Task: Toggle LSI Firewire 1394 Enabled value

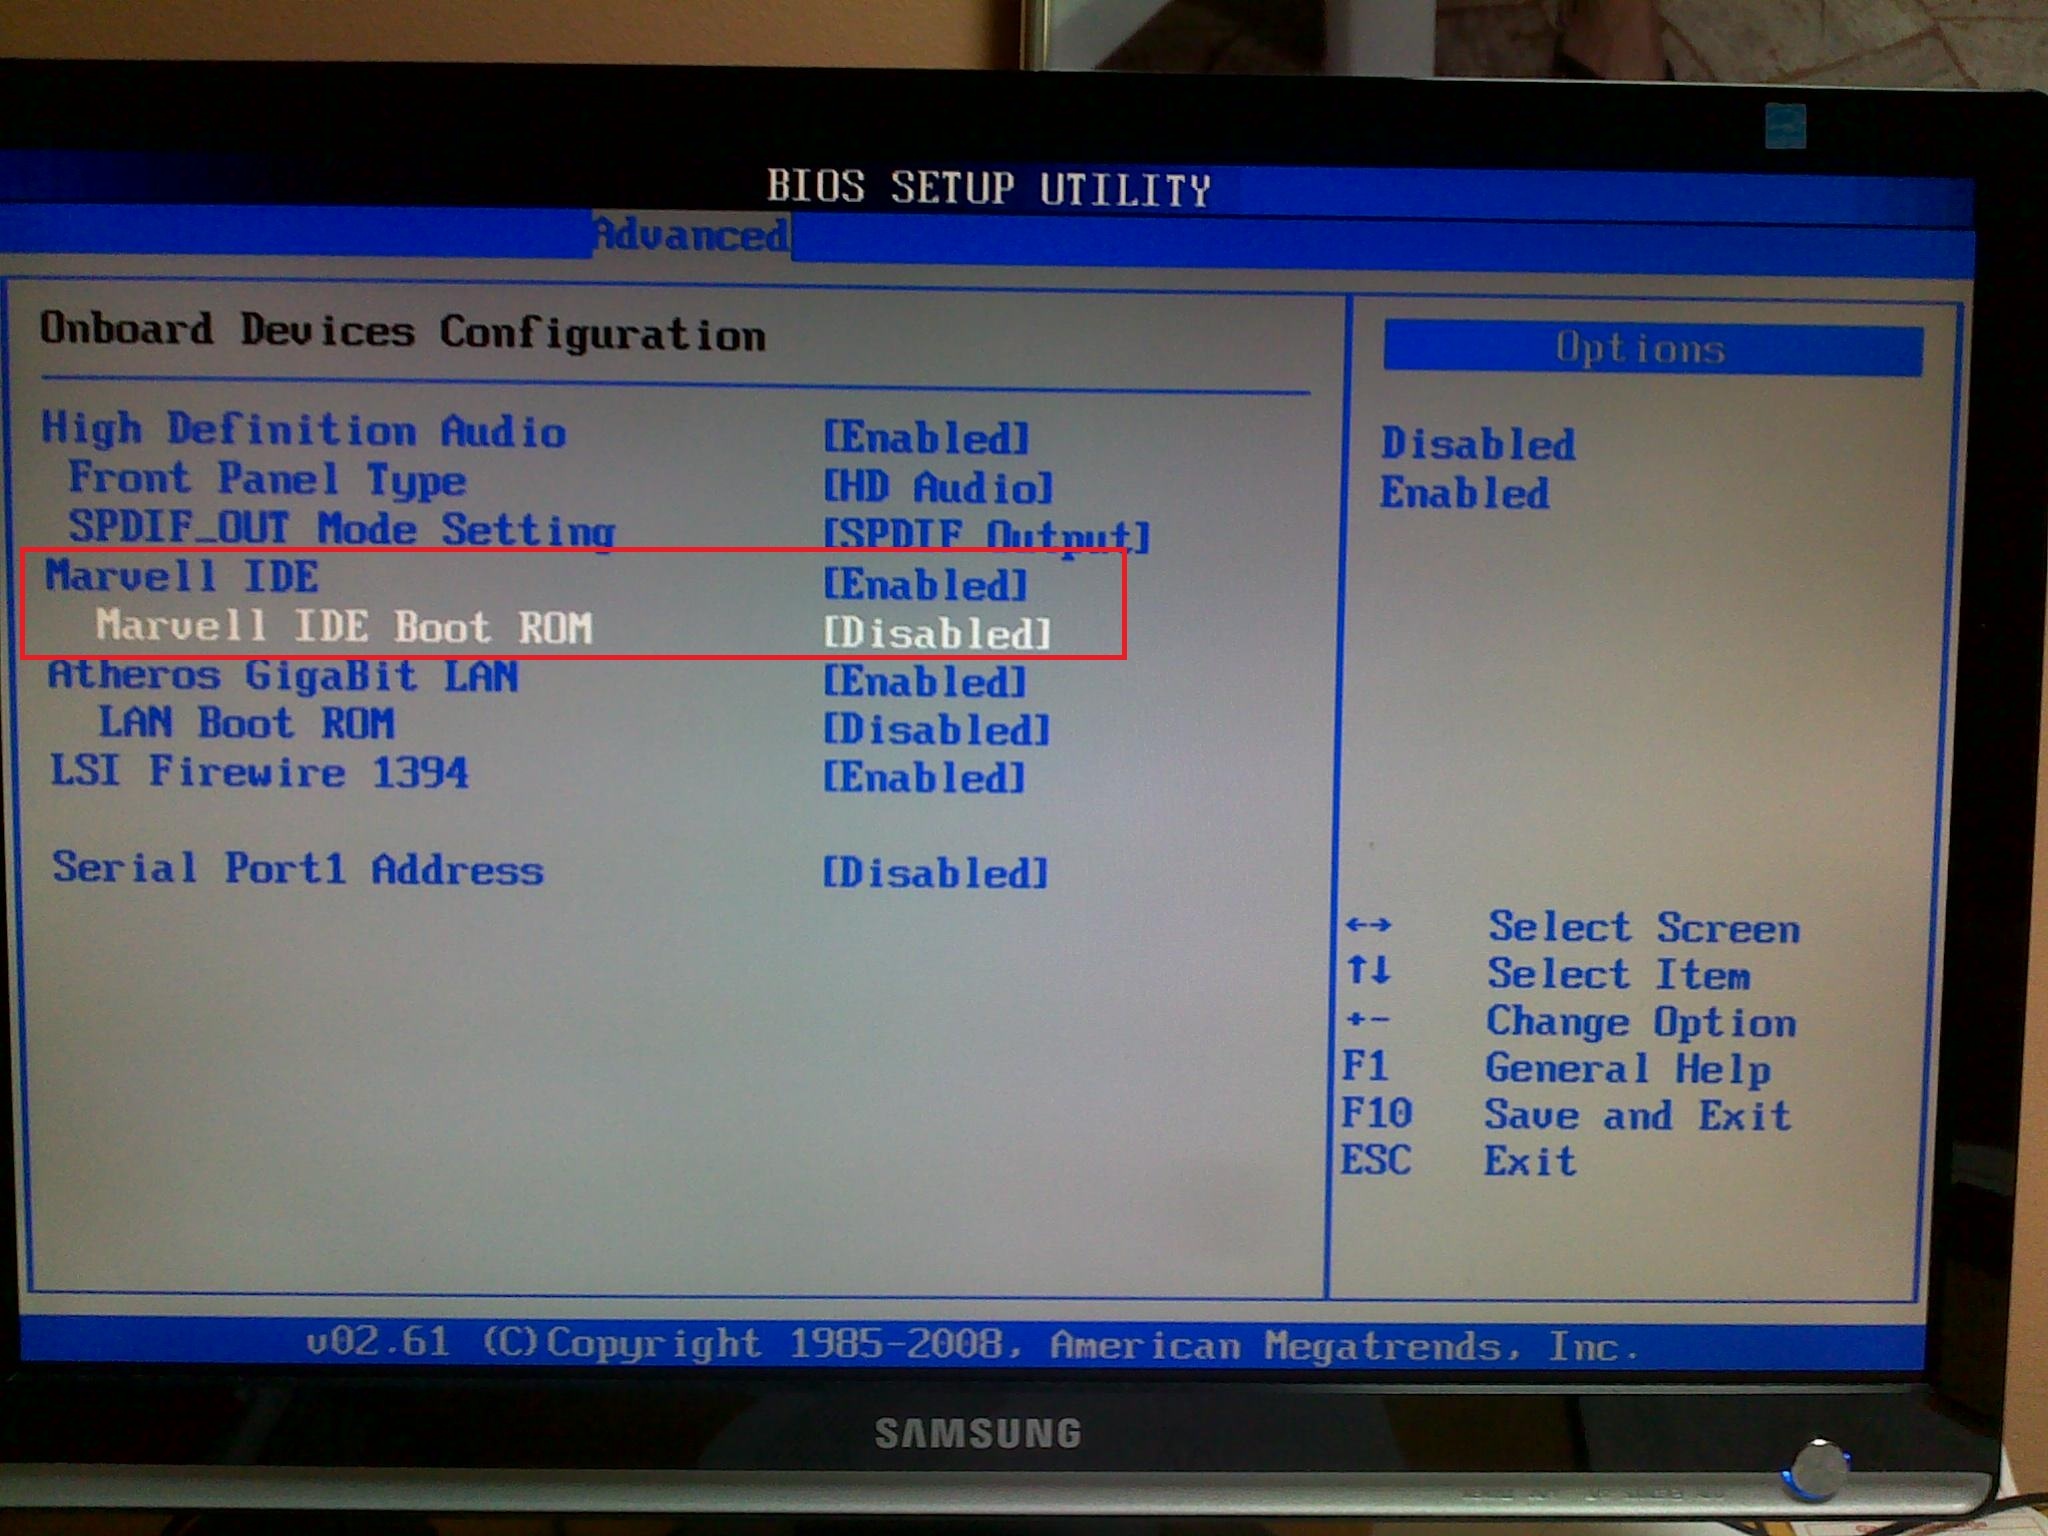Action: [x=924, y=778]
